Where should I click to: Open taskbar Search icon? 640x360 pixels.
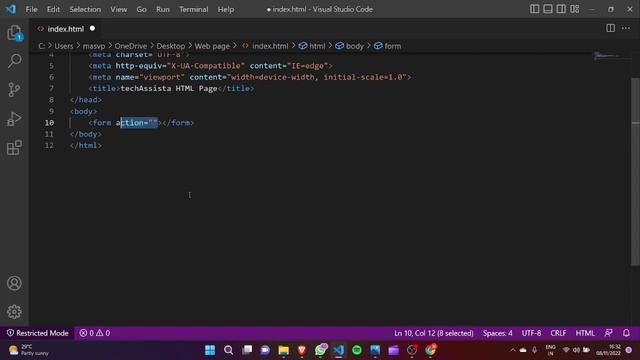229,350
